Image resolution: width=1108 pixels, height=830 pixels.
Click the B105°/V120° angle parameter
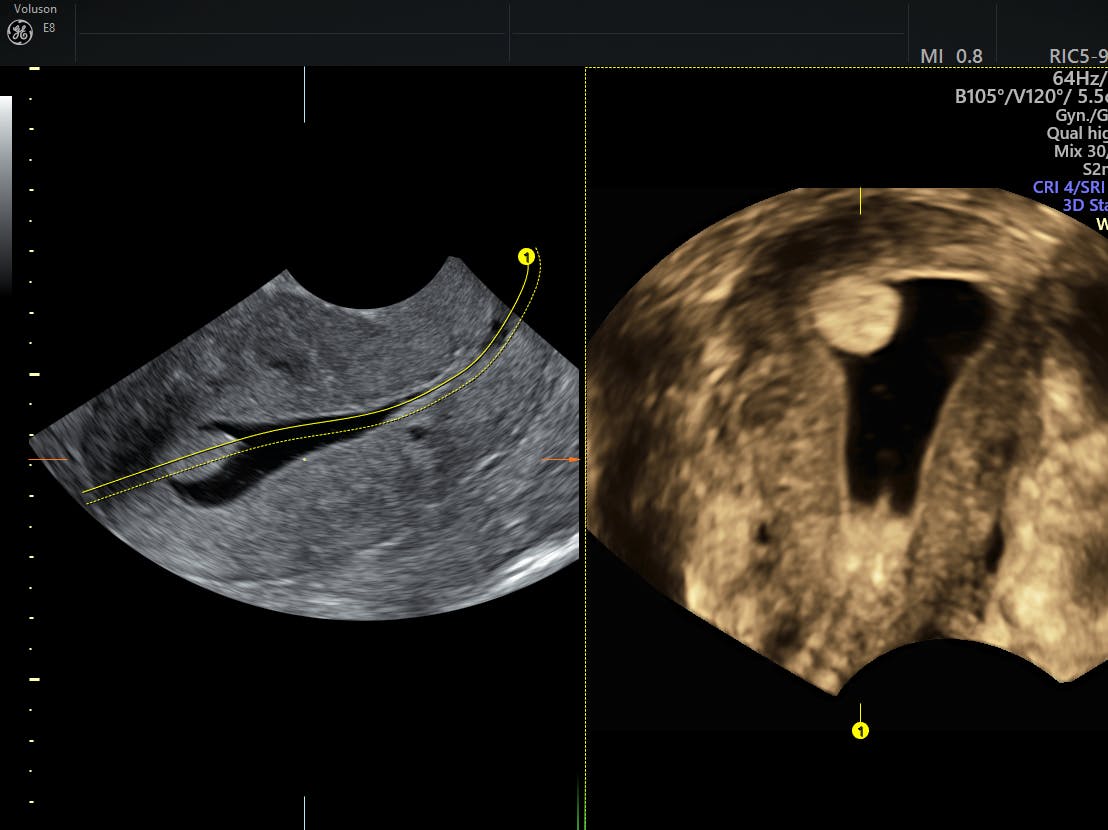click(1030, 97)
